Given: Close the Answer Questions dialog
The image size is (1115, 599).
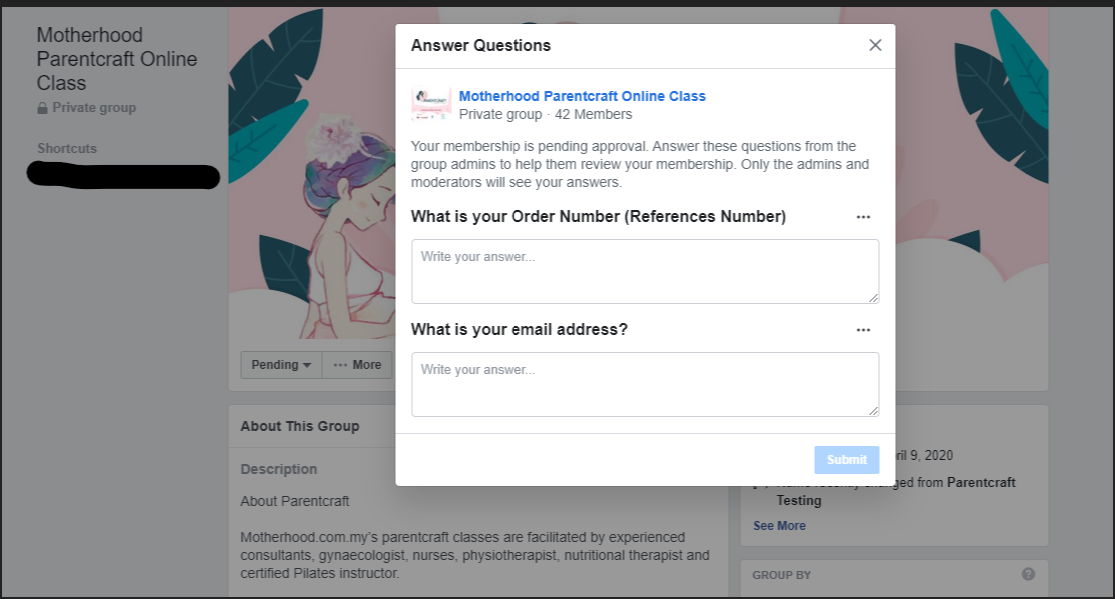Looking at the screenshot, I should coord(875,45).
